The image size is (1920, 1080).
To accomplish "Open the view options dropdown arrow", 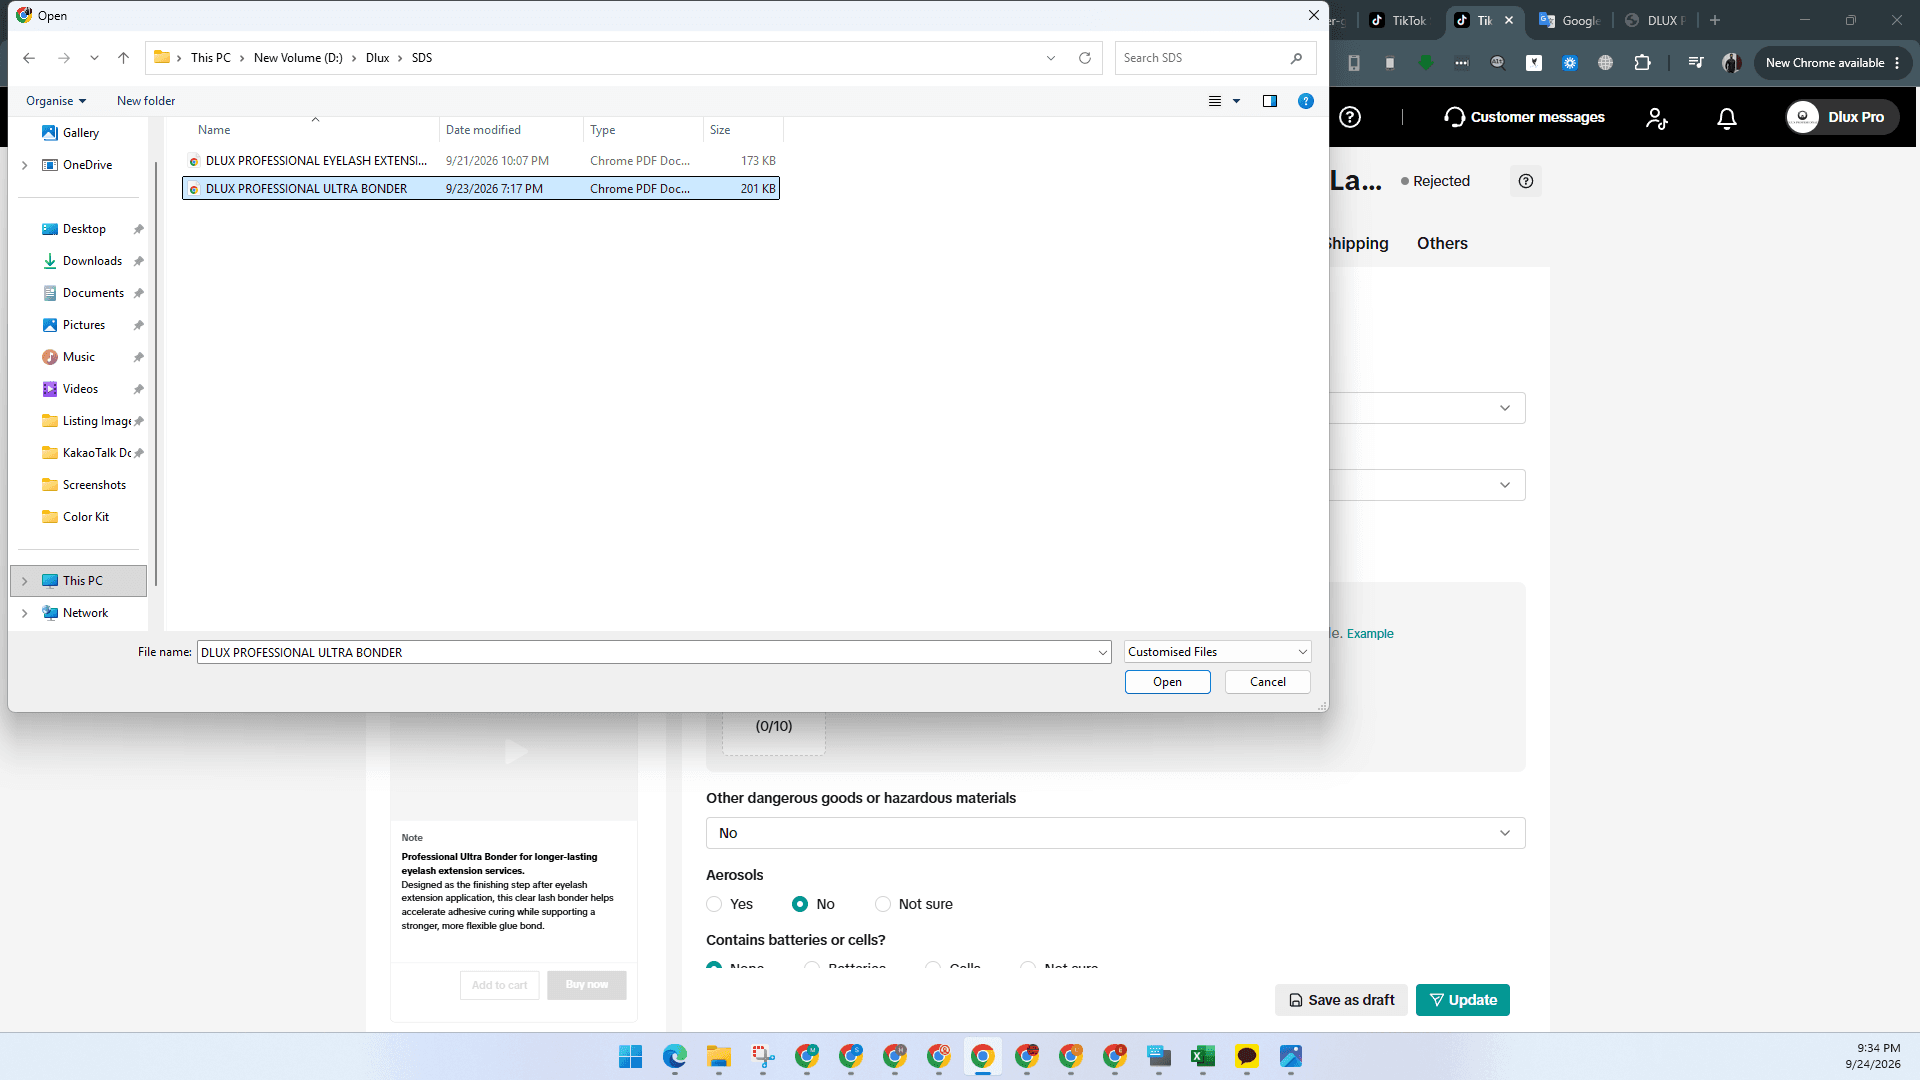I will [x=1236, y=101].
